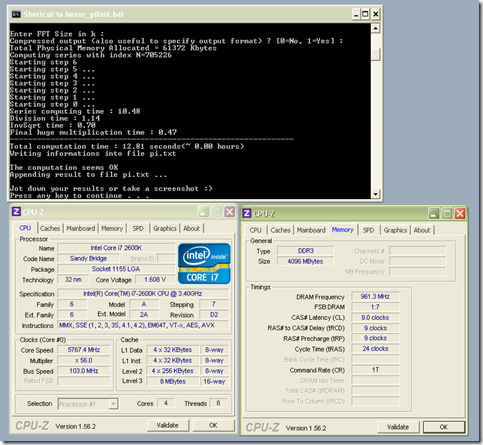The width and height of the screenshot is (483, 445).
Task: Click the Code Name field Sandy Bridge
Action: point(88,258)
